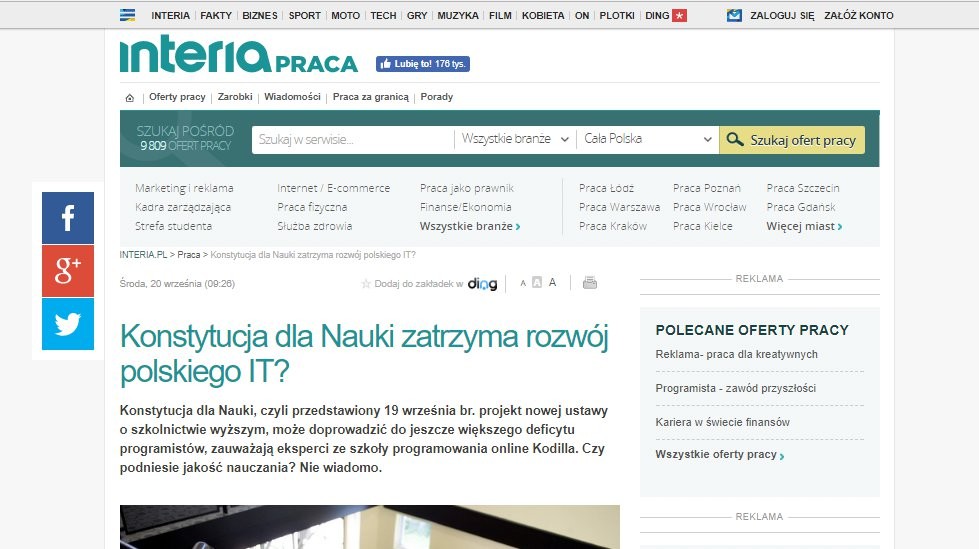The width and height of the screenshot is (979, 549).
Task: Select the medium font size A
Action: pyautogui.click(x=537, y=283)
